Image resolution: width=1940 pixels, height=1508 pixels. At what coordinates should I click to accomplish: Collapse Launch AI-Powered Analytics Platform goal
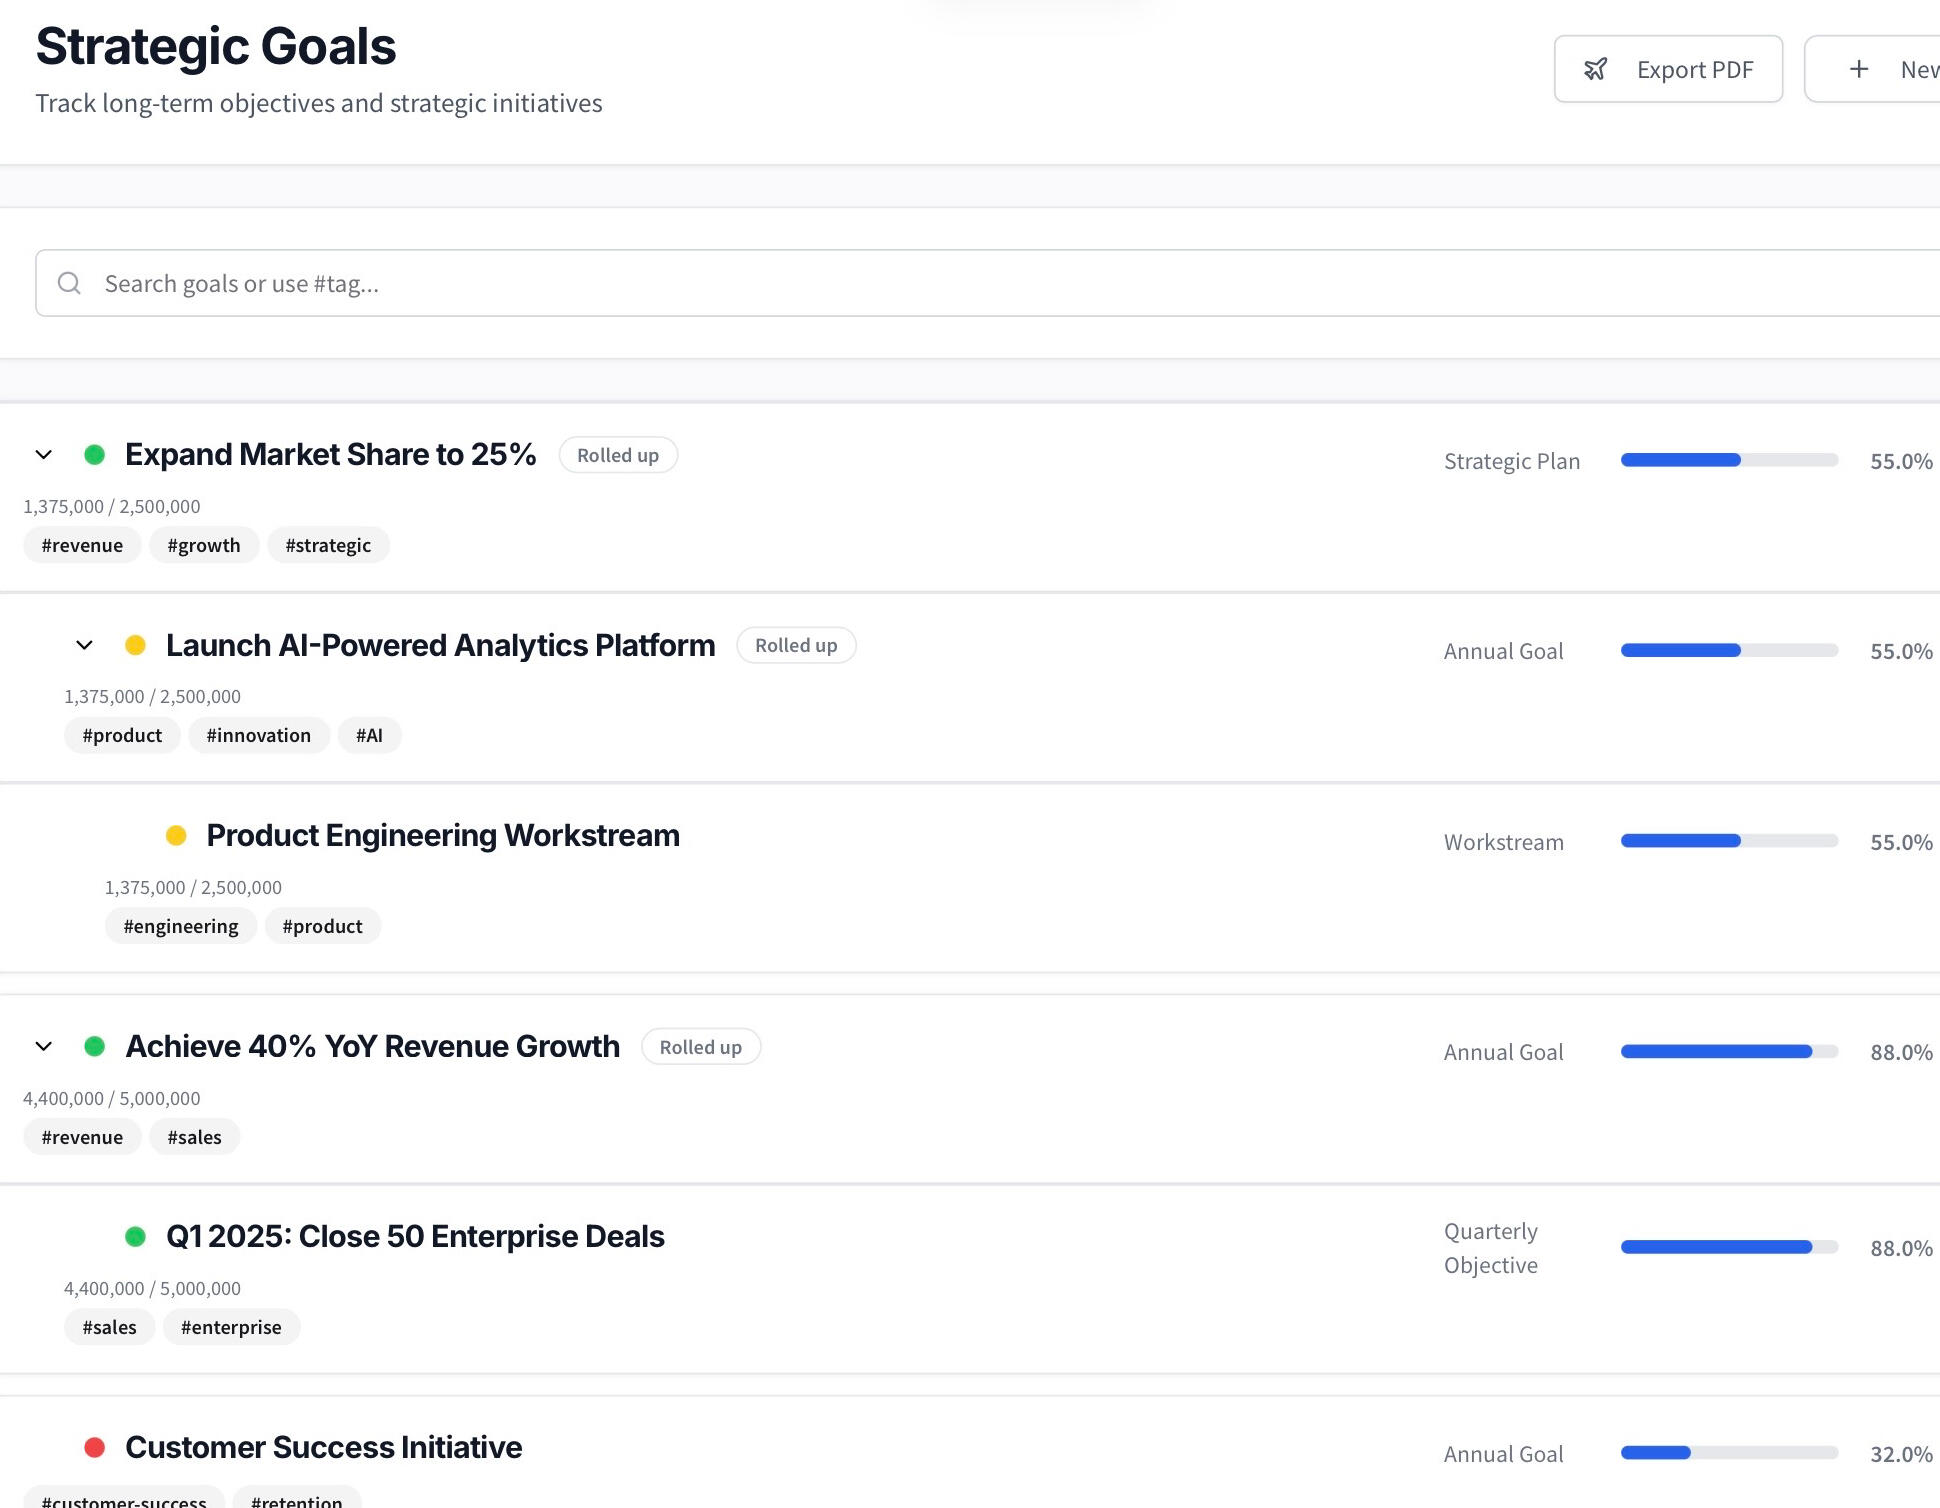[x=85, y=645]
